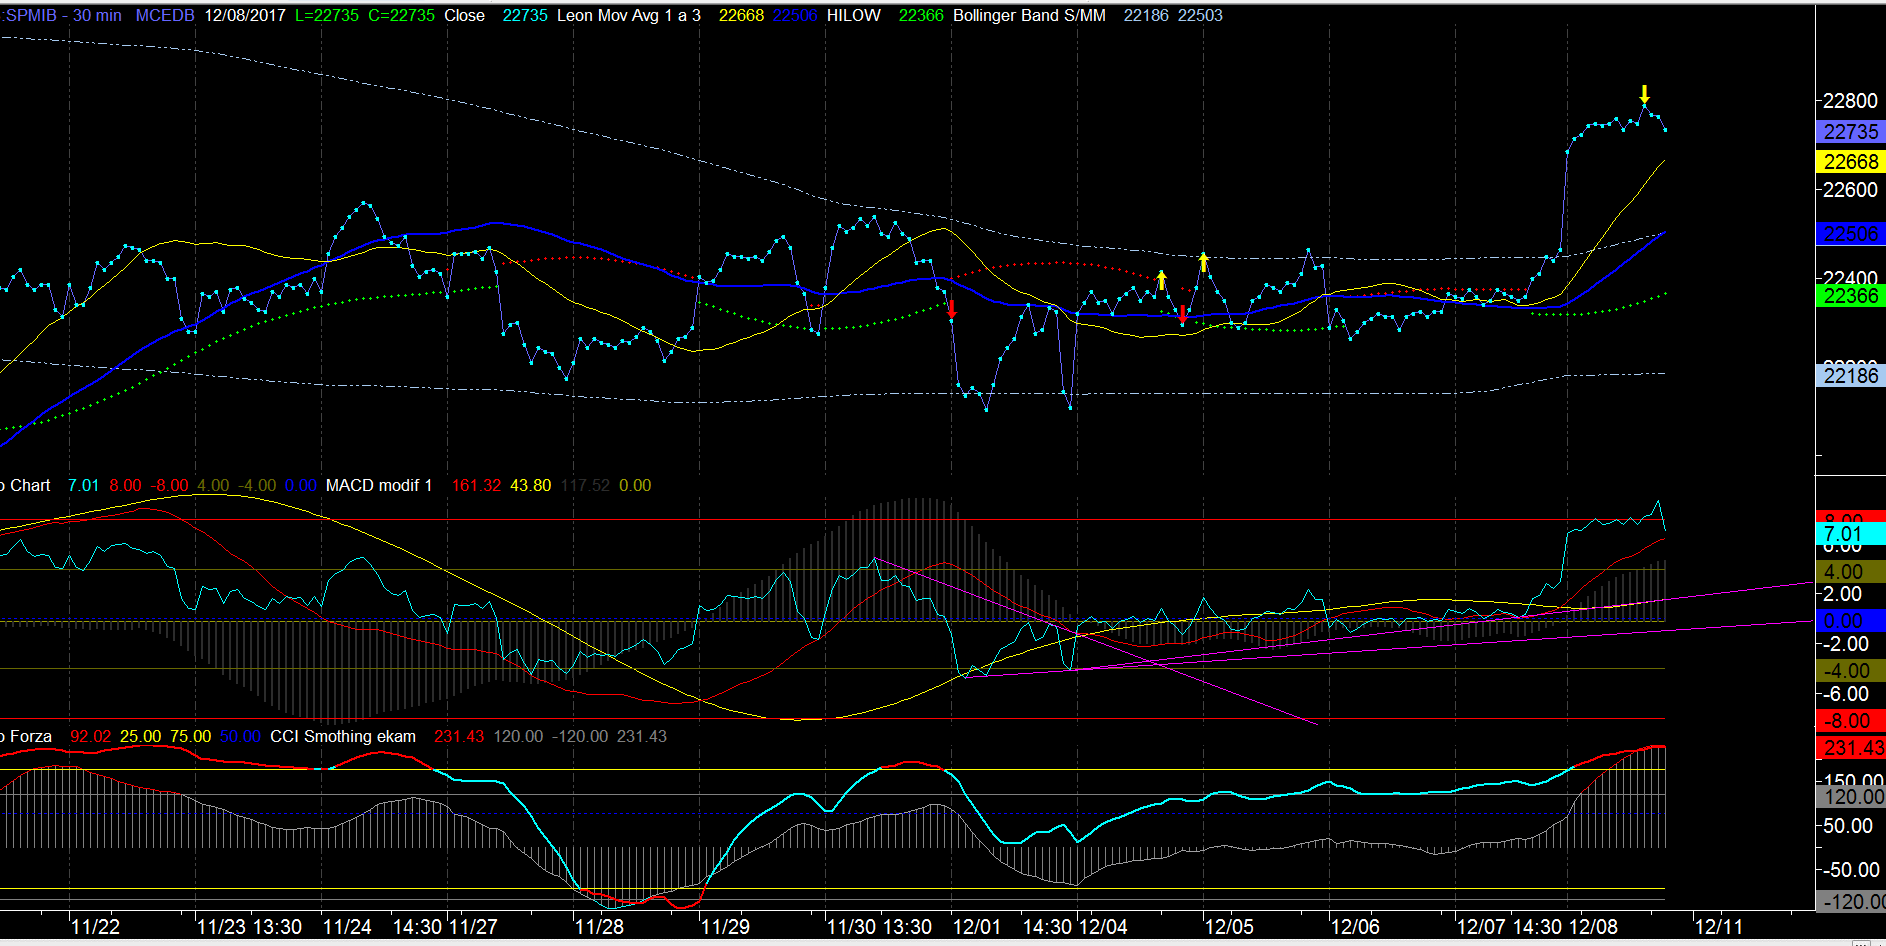Click the Forza indicator label
The width and height of the screenshot is (1886, 946).
30,737
